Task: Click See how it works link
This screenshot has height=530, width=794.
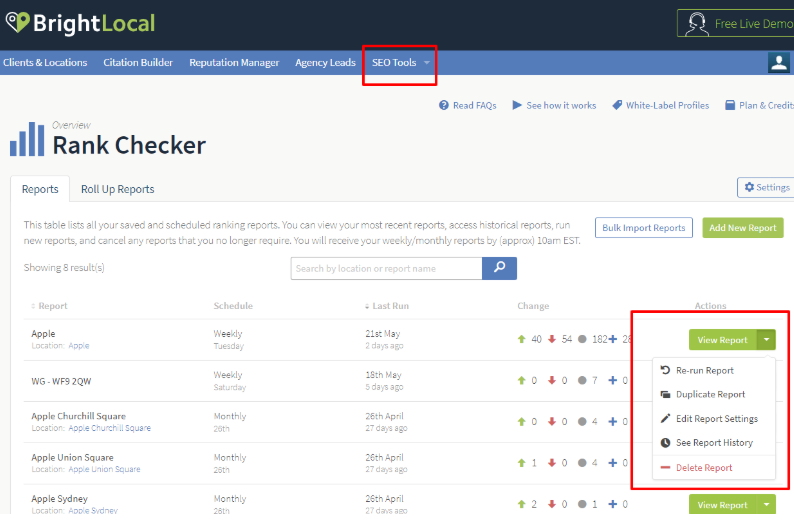Action: (554, 105)
